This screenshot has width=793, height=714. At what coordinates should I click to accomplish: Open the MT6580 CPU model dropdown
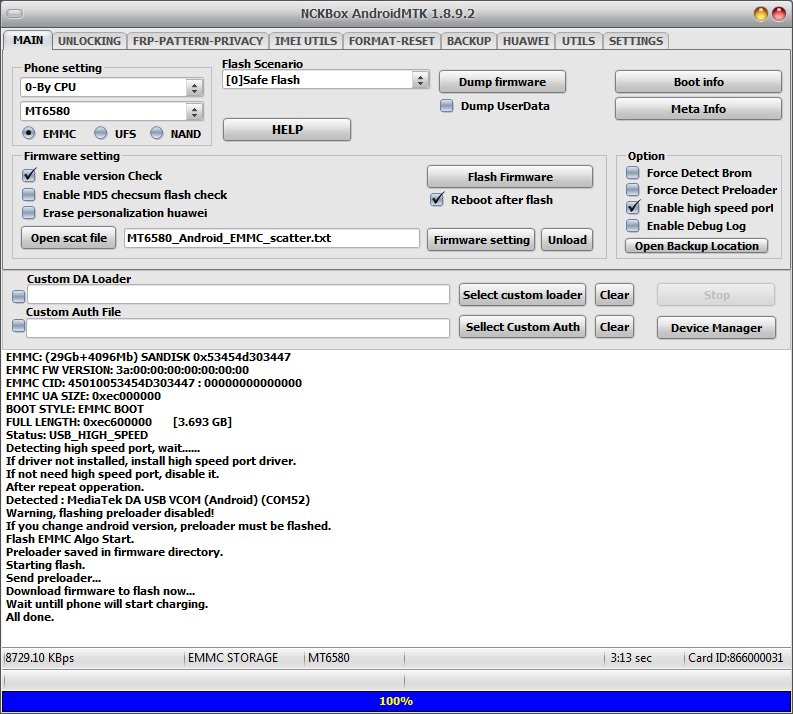point(194,111)
